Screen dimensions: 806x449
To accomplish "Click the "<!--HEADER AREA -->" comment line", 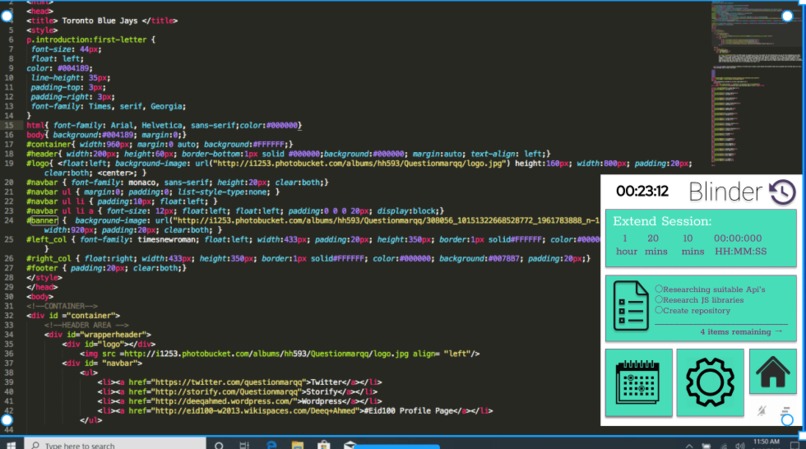I will point(86,325).
